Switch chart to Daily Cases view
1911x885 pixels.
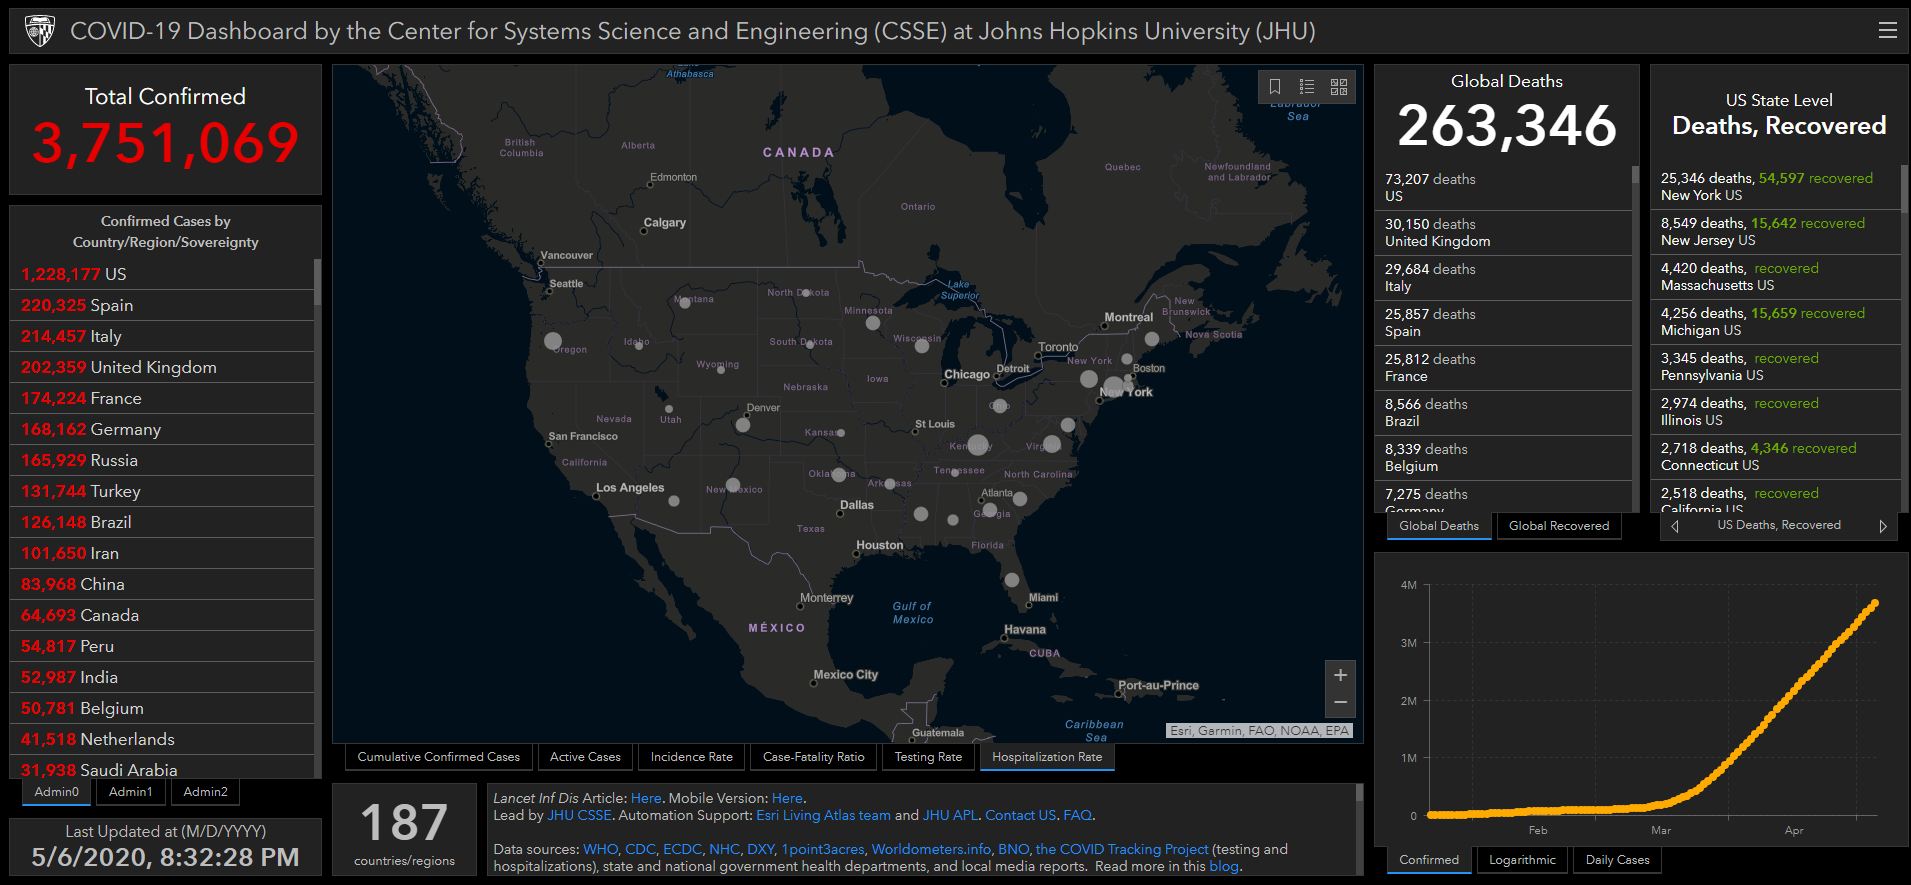pyautogui.click(x=1617, y=860)
